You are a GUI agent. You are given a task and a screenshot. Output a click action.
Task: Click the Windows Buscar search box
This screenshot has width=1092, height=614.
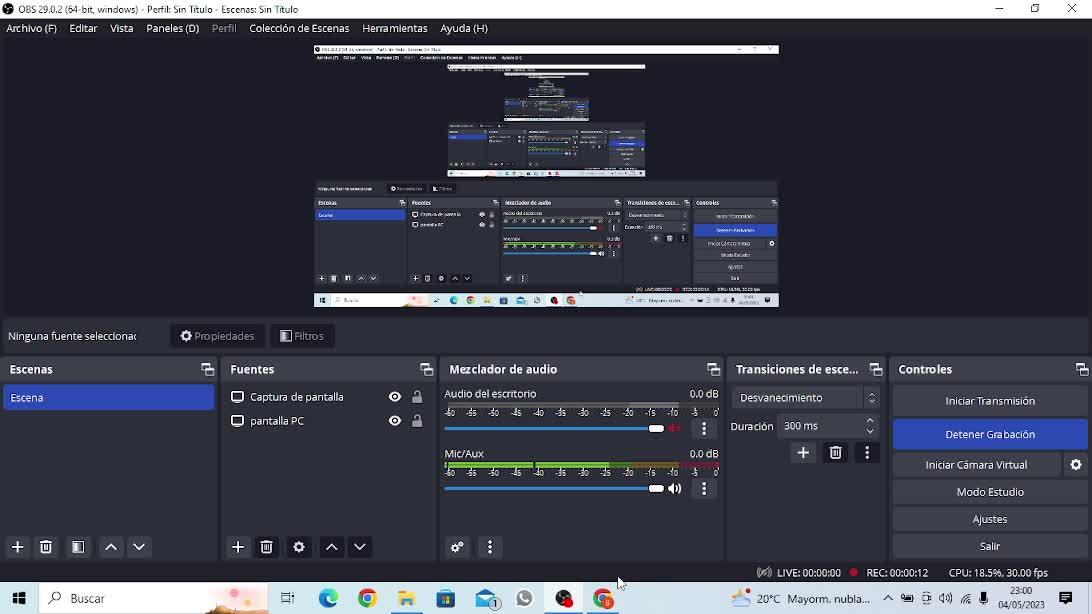click(153, 599)
